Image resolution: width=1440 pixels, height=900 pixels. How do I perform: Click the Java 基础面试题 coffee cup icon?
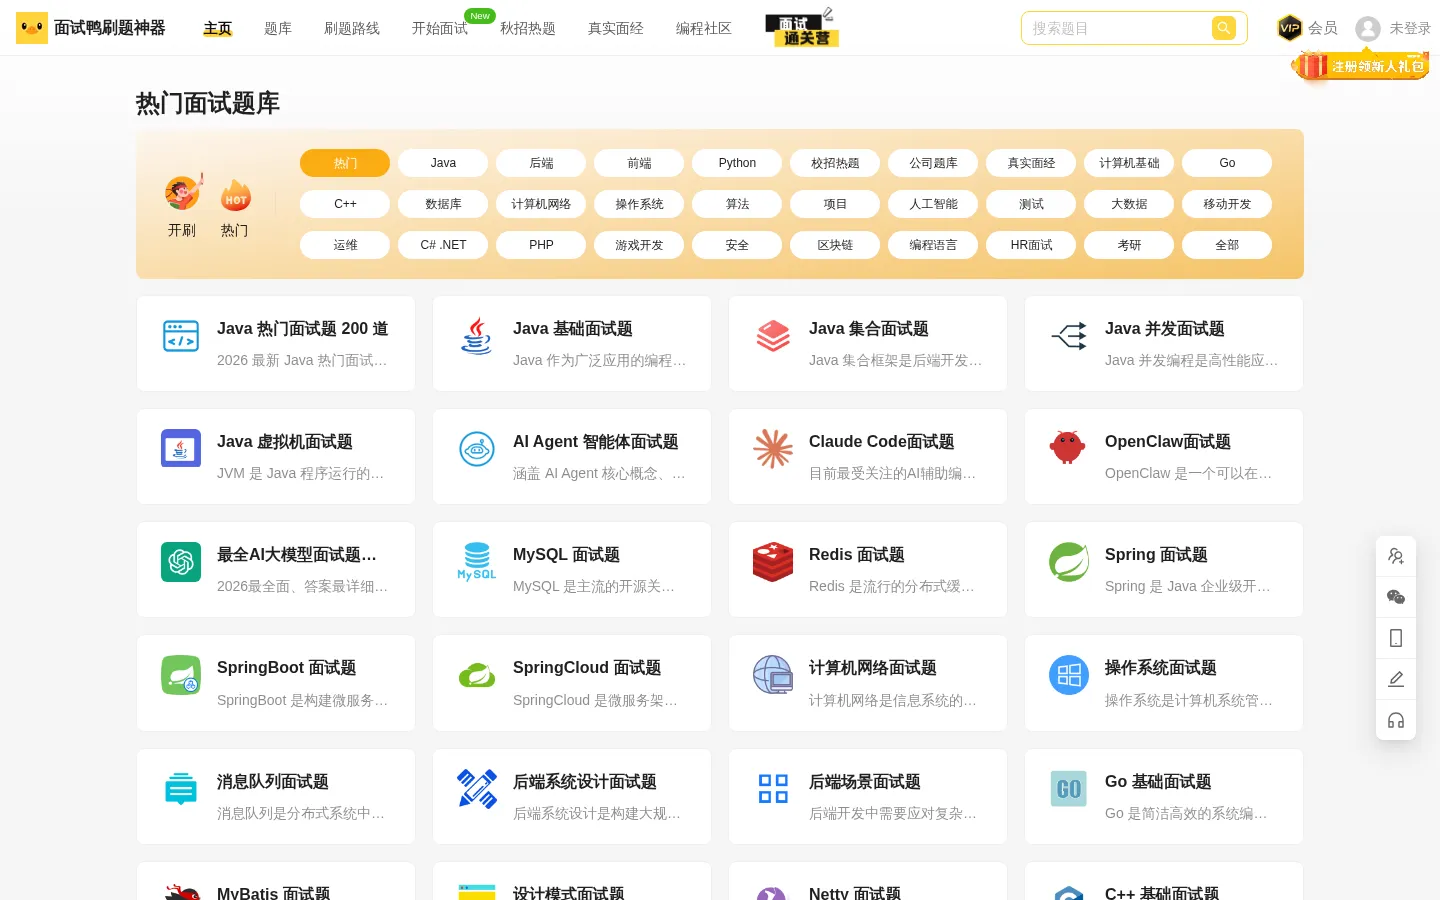pos(477,336)
